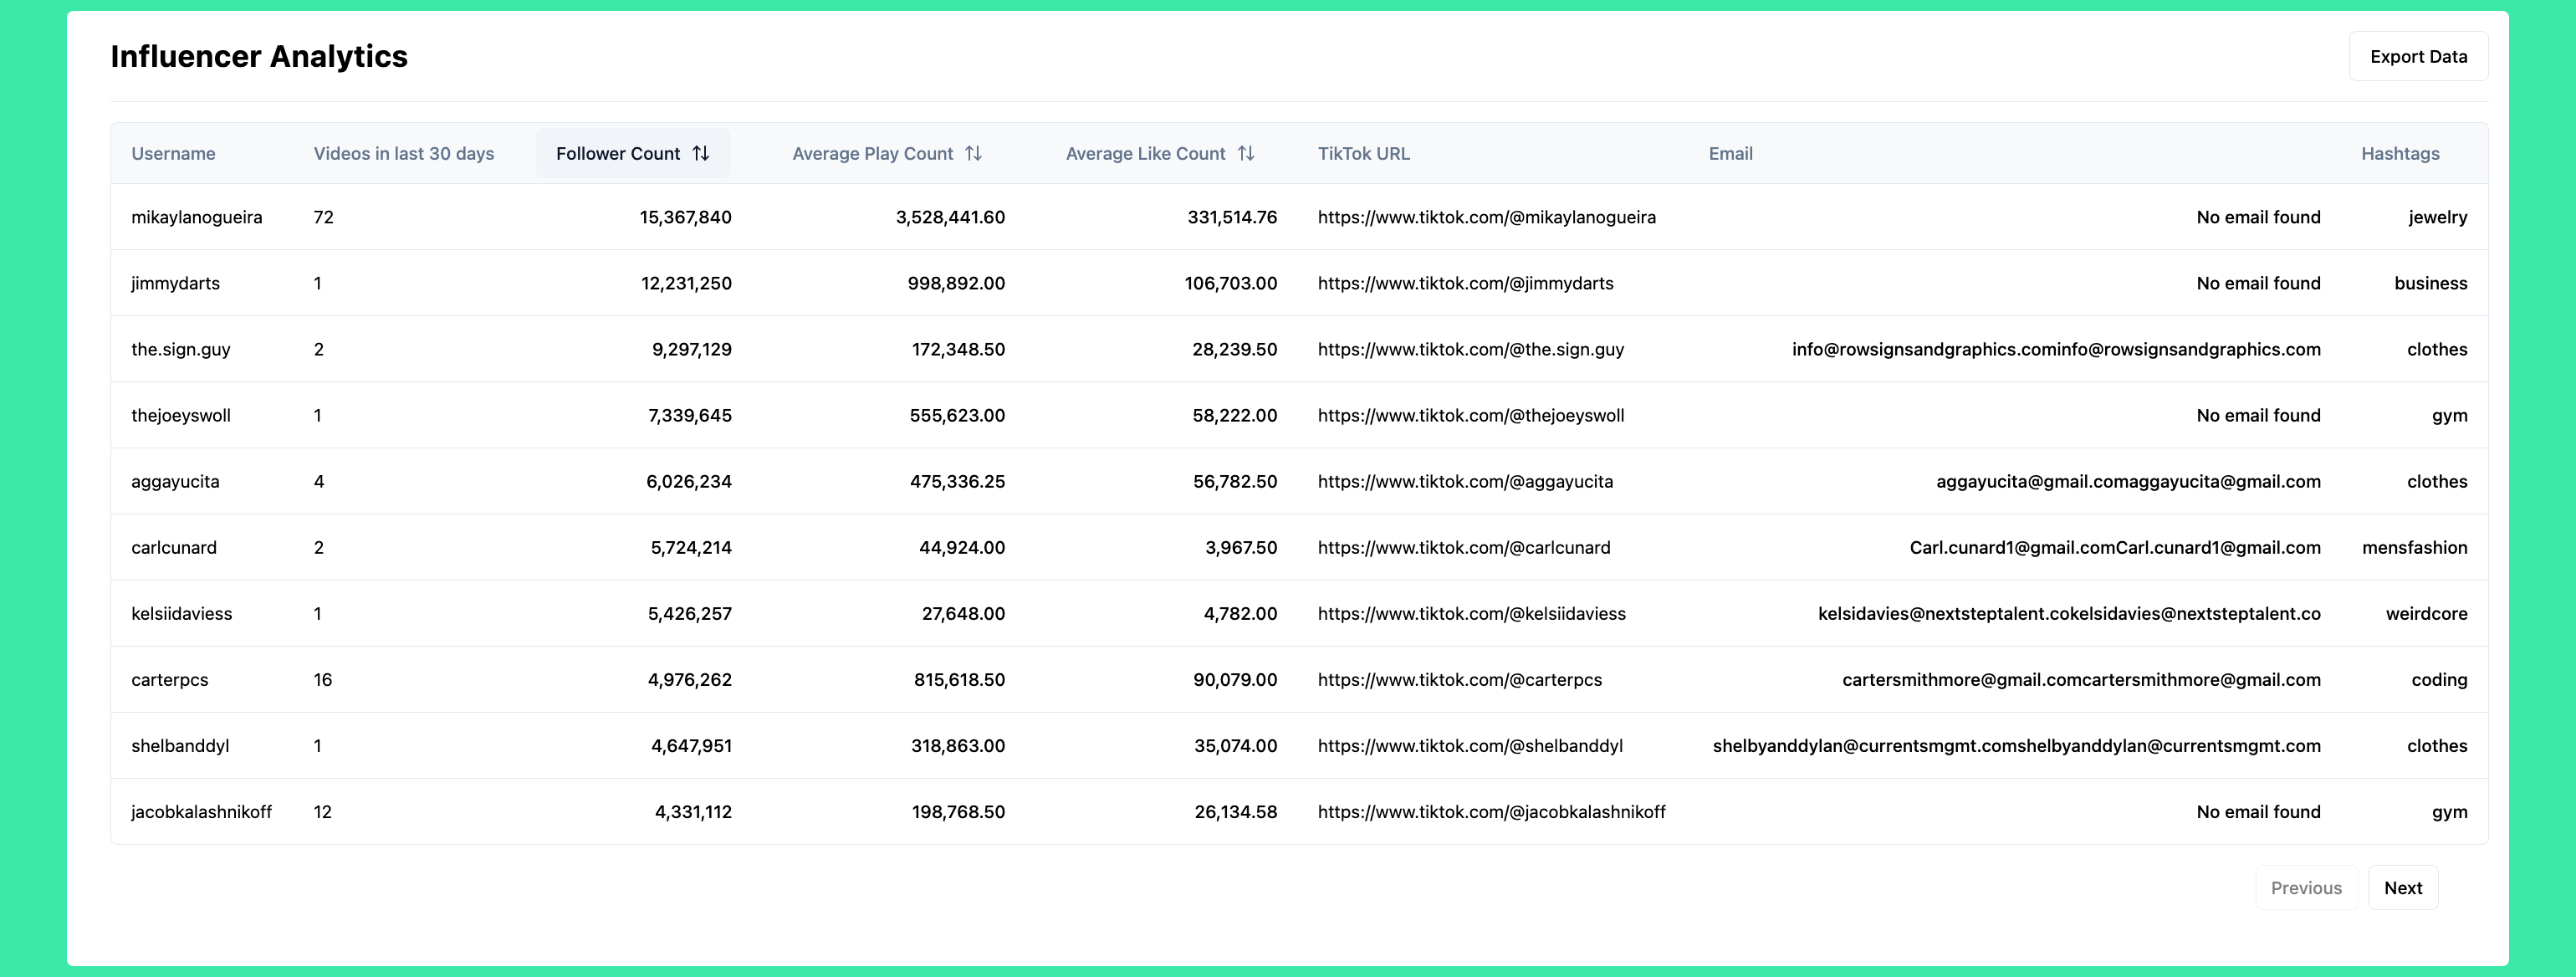2576x977 pixels.
Task: Click the Hashtags column header
Action: (2399, 153)
